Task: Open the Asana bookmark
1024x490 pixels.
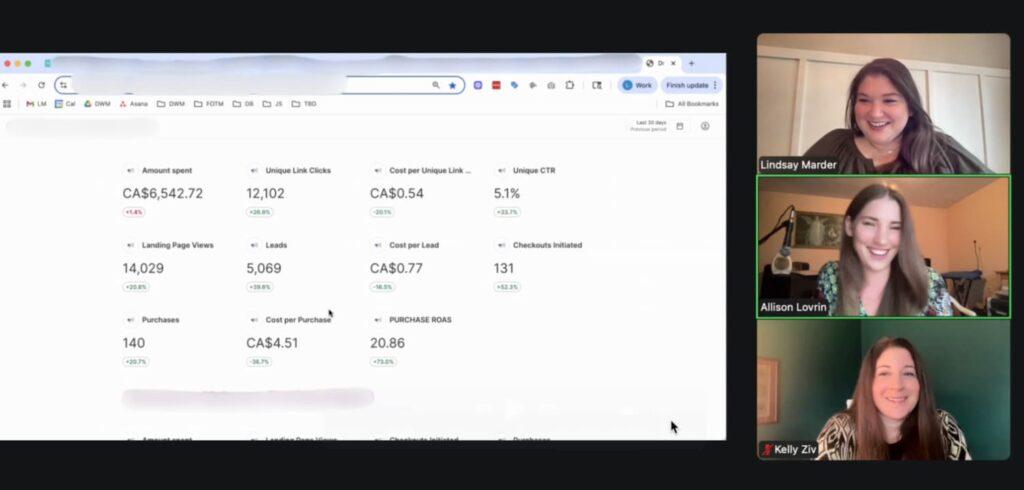Action: (x=133, y=104)
